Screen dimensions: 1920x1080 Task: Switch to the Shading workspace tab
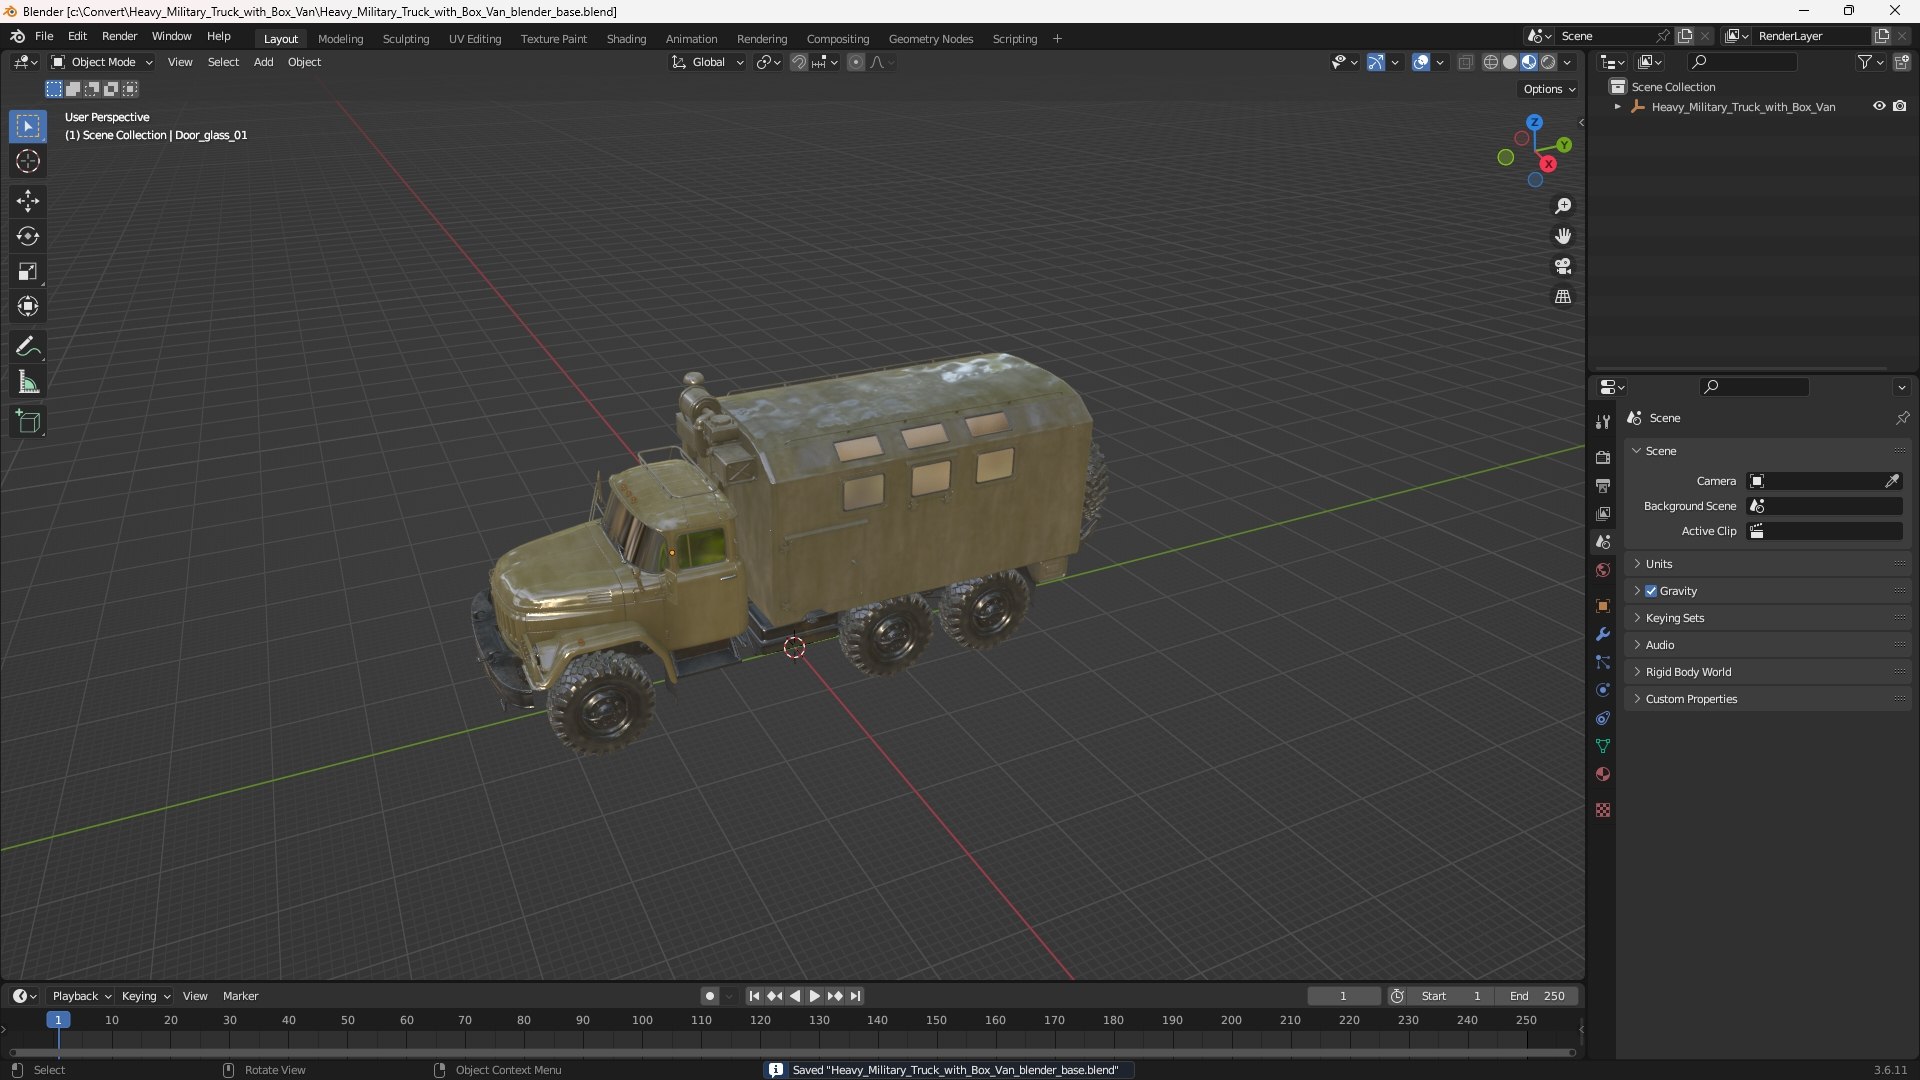[x=626, y=39]
